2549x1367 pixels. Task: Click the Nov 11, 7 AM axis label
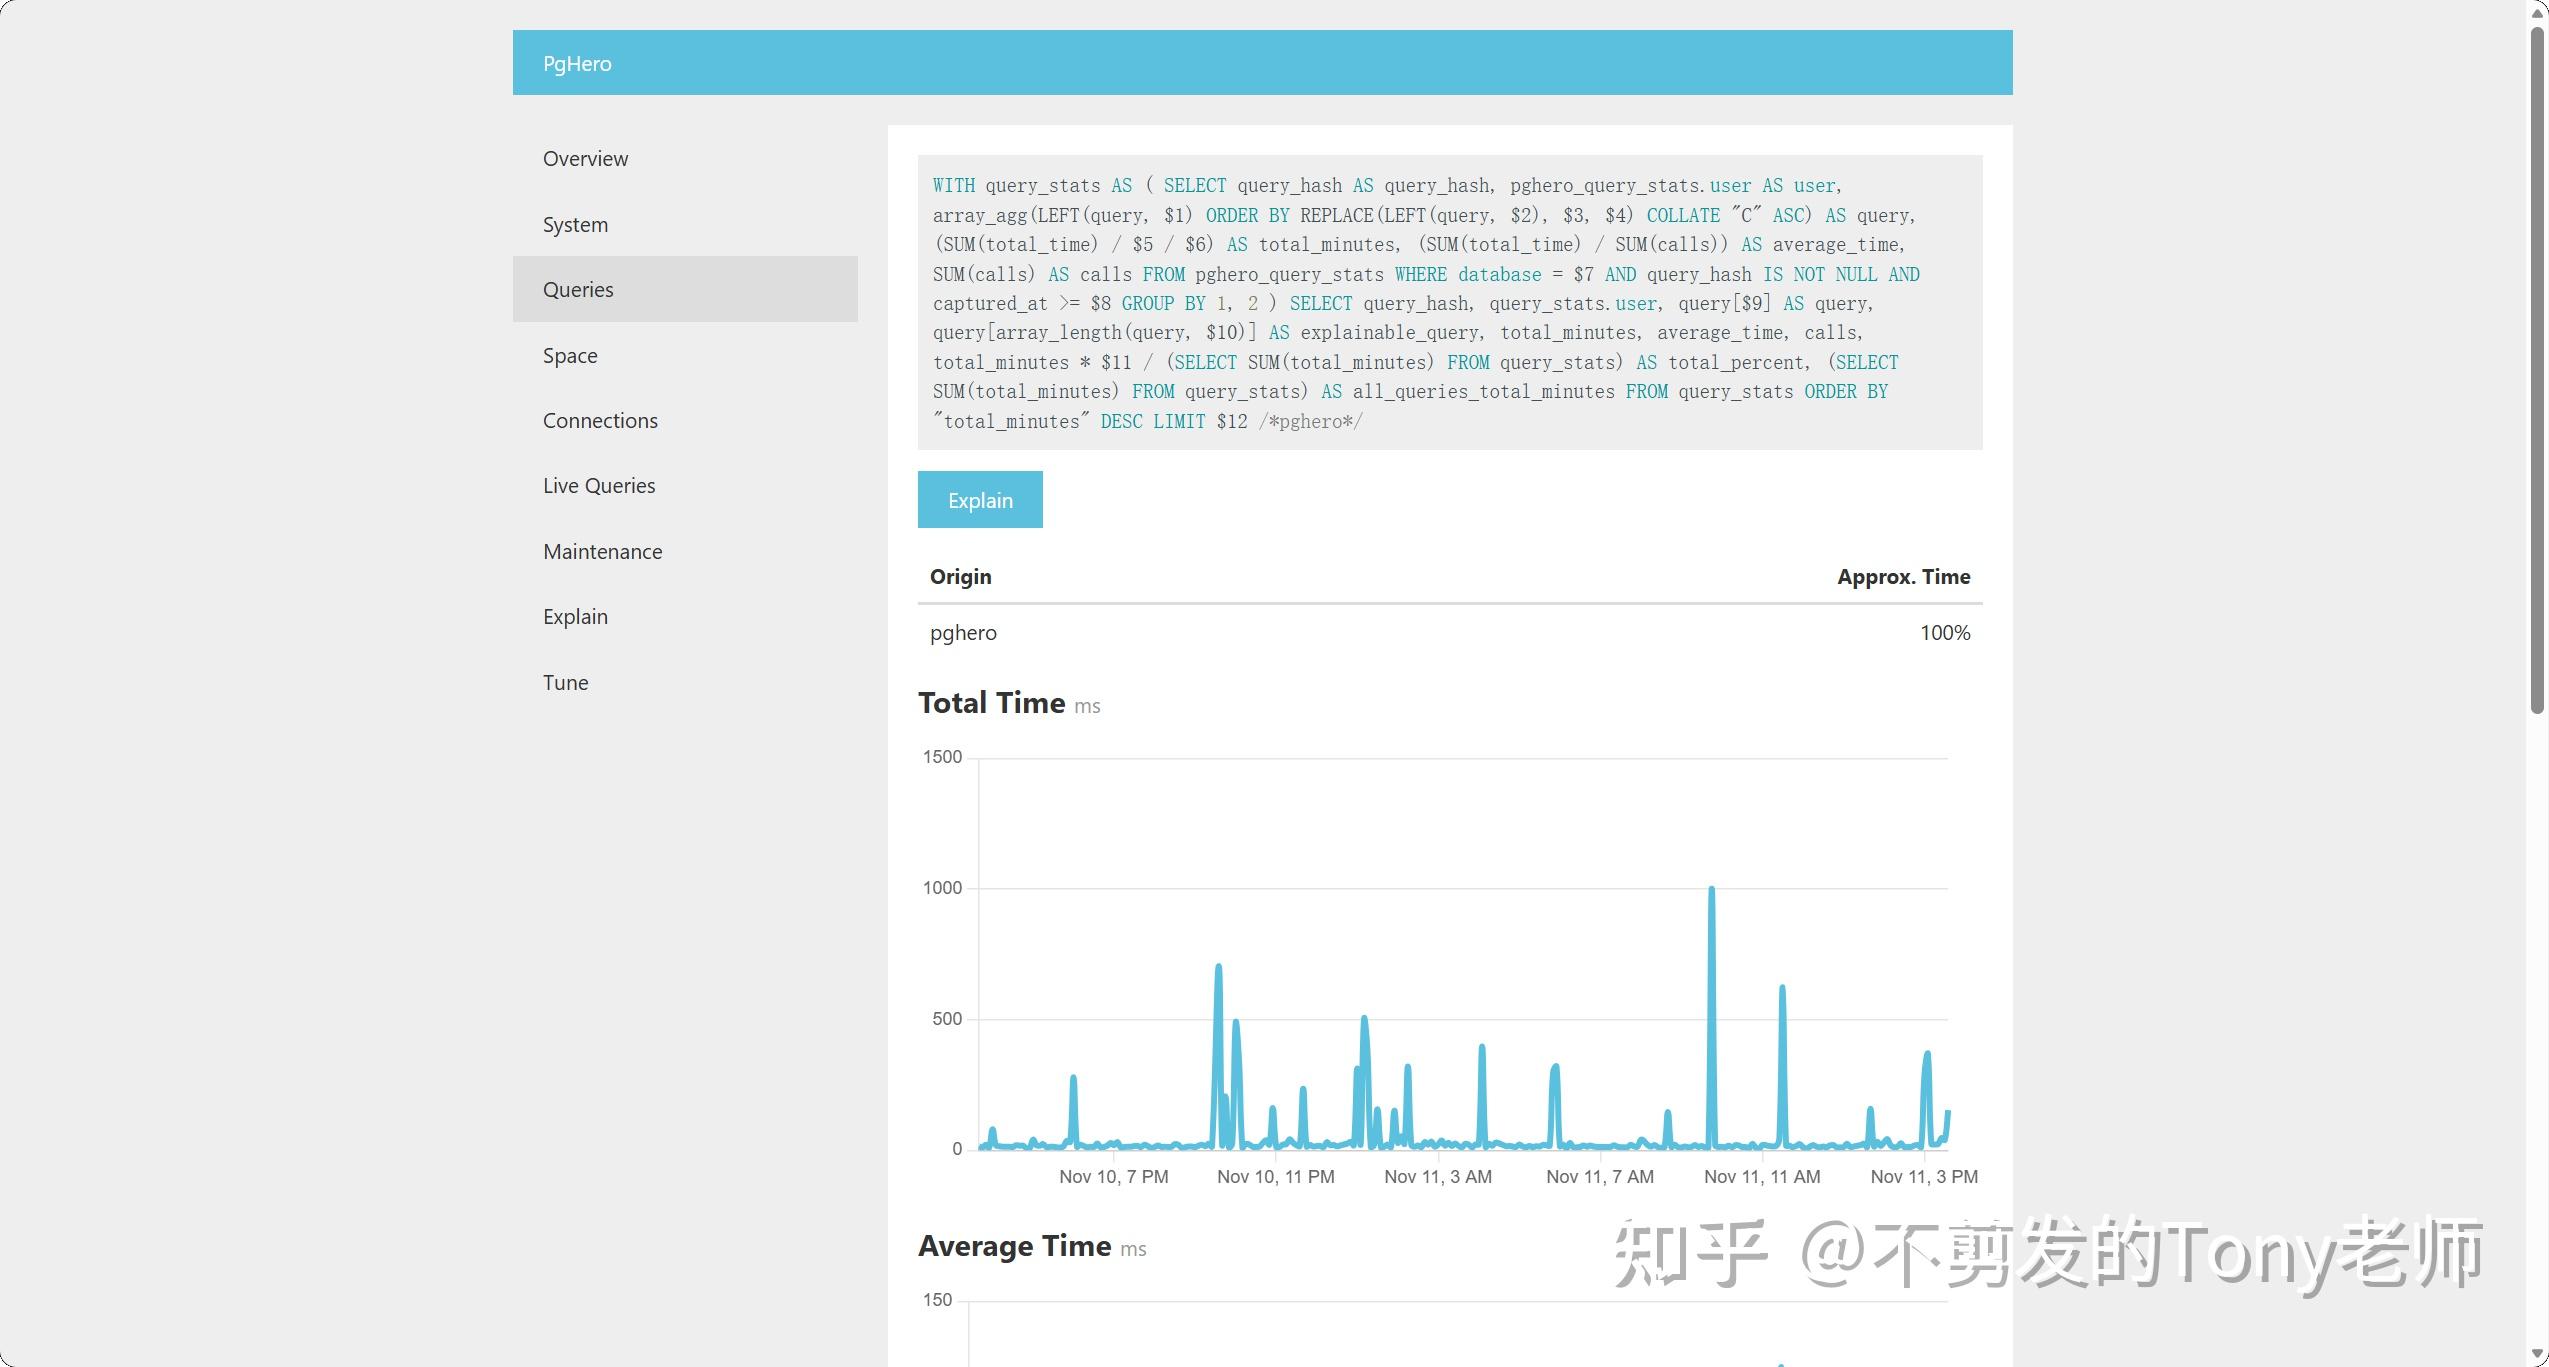click(1599, 1177)
